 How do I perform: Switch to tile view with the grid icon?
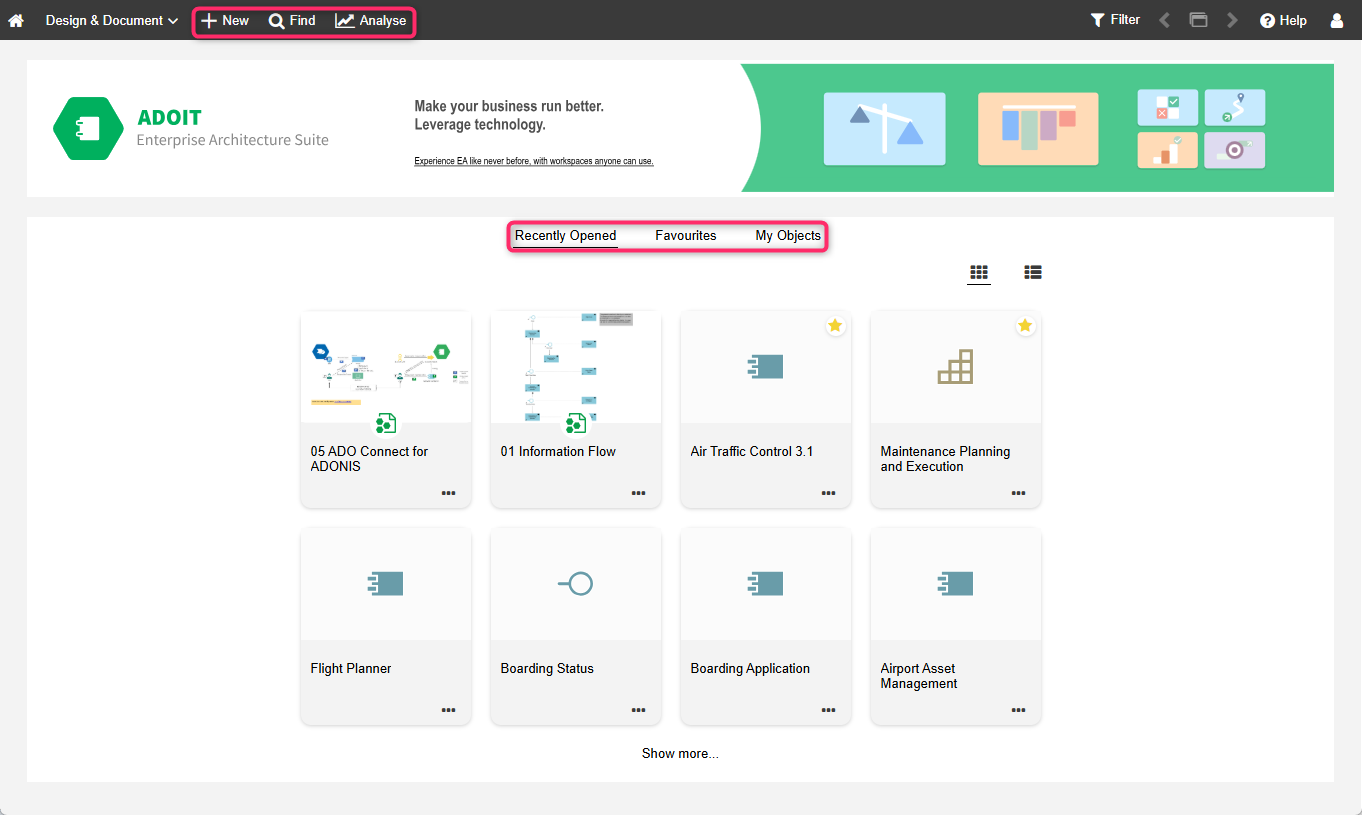coord(978,271)
